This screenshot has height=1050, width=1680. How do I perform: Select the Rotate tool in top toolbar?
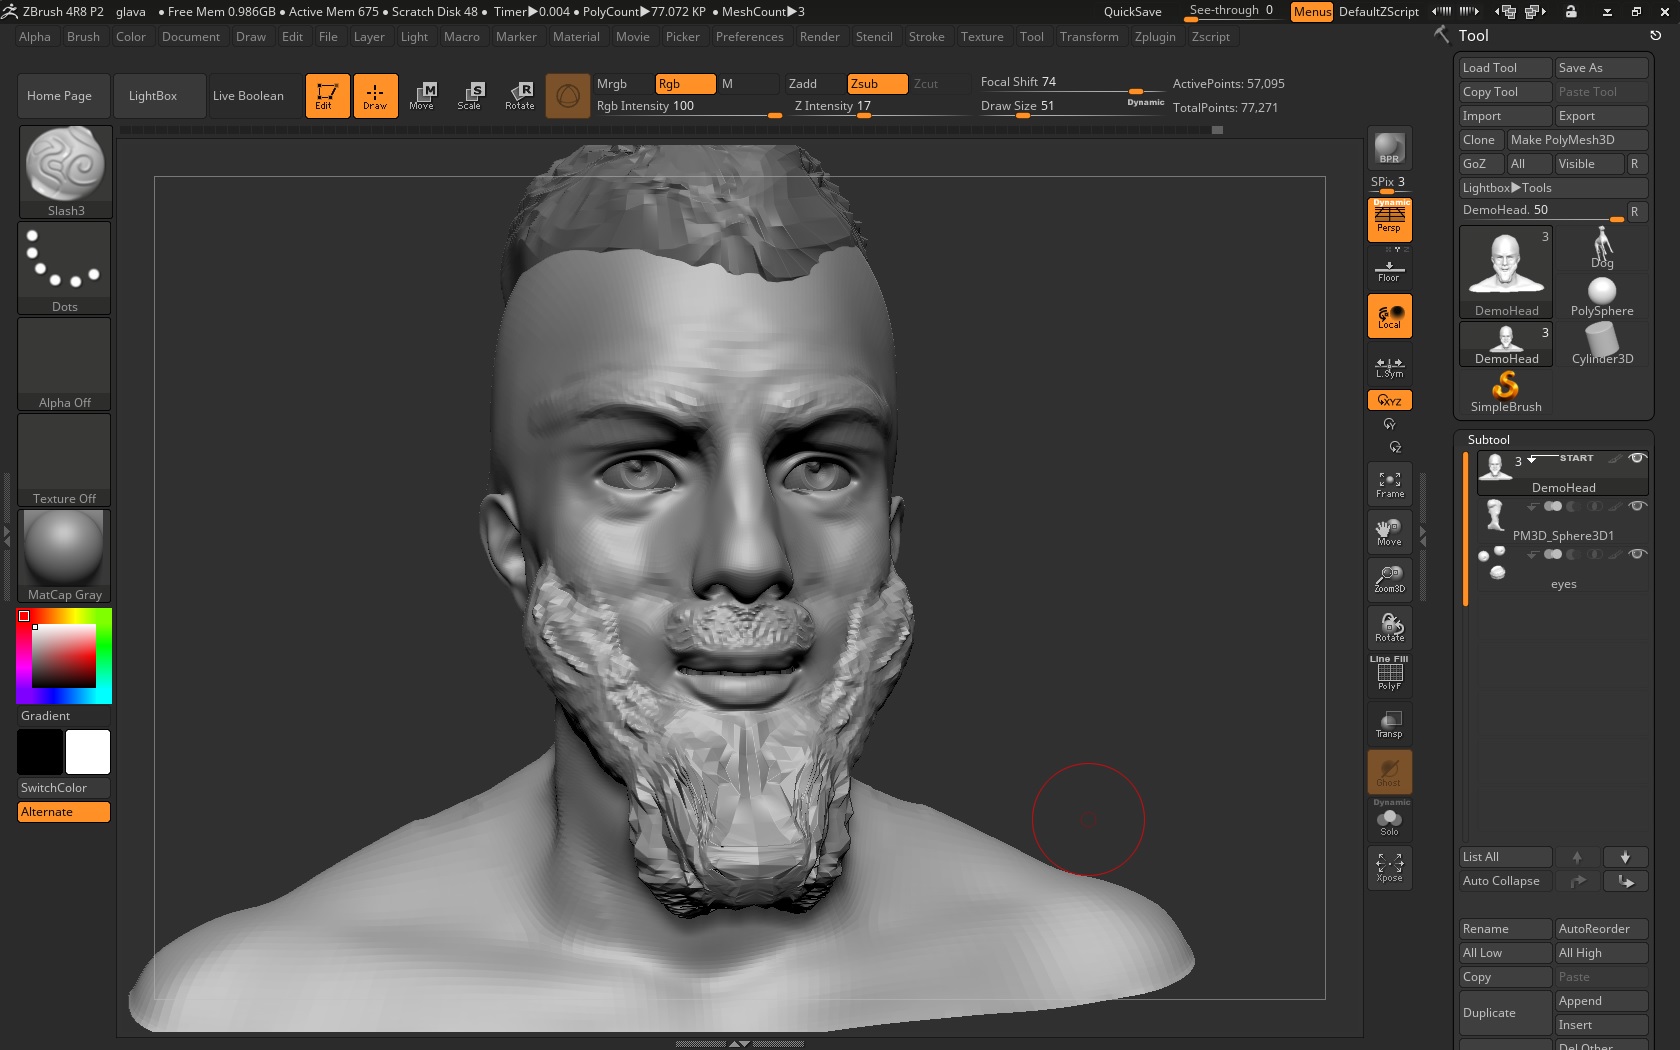tap(519, 96)
